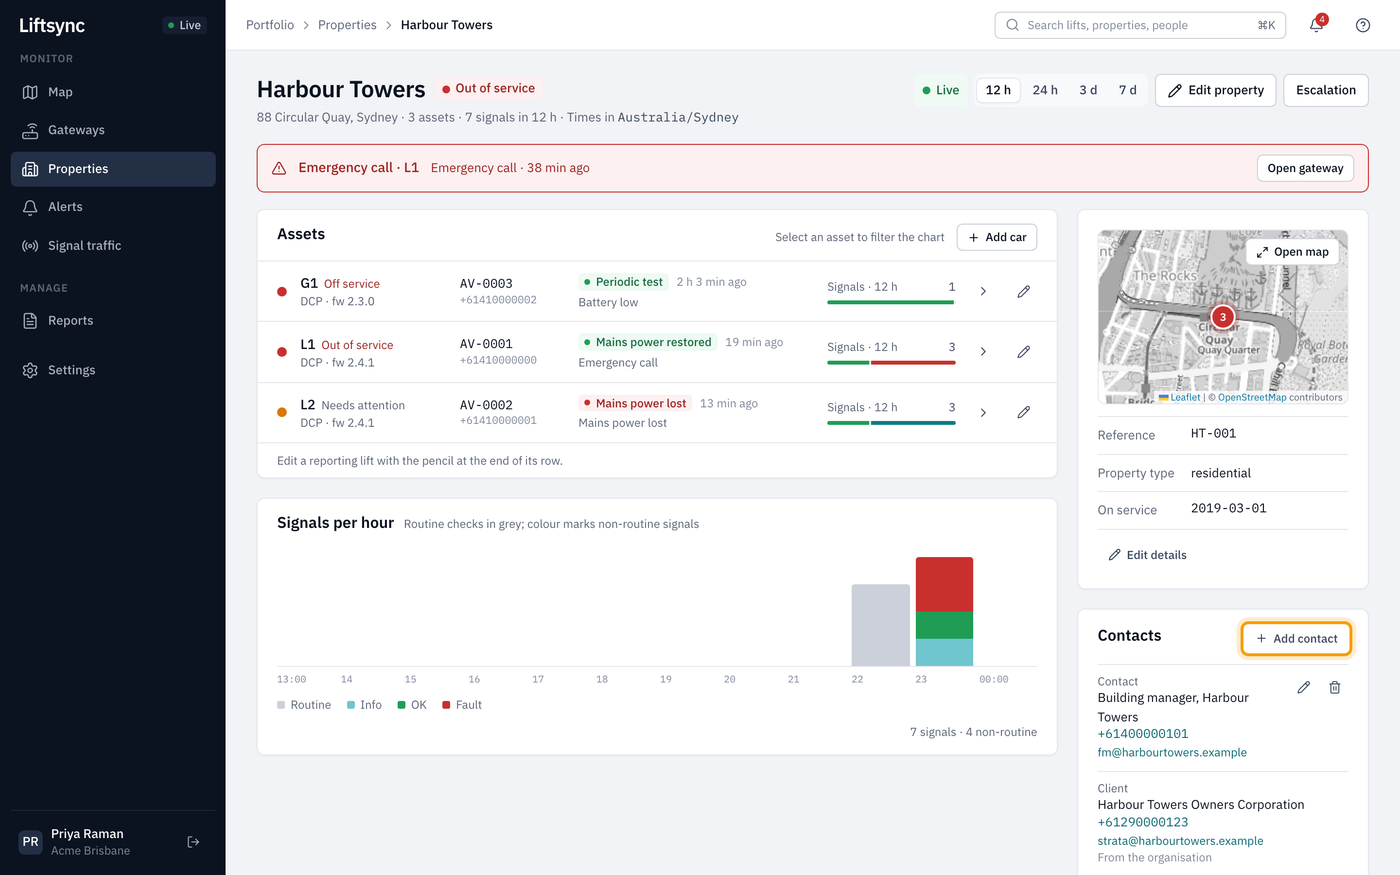Click the Escalation button
The image size is (1400, 875).
point(1326,90)
